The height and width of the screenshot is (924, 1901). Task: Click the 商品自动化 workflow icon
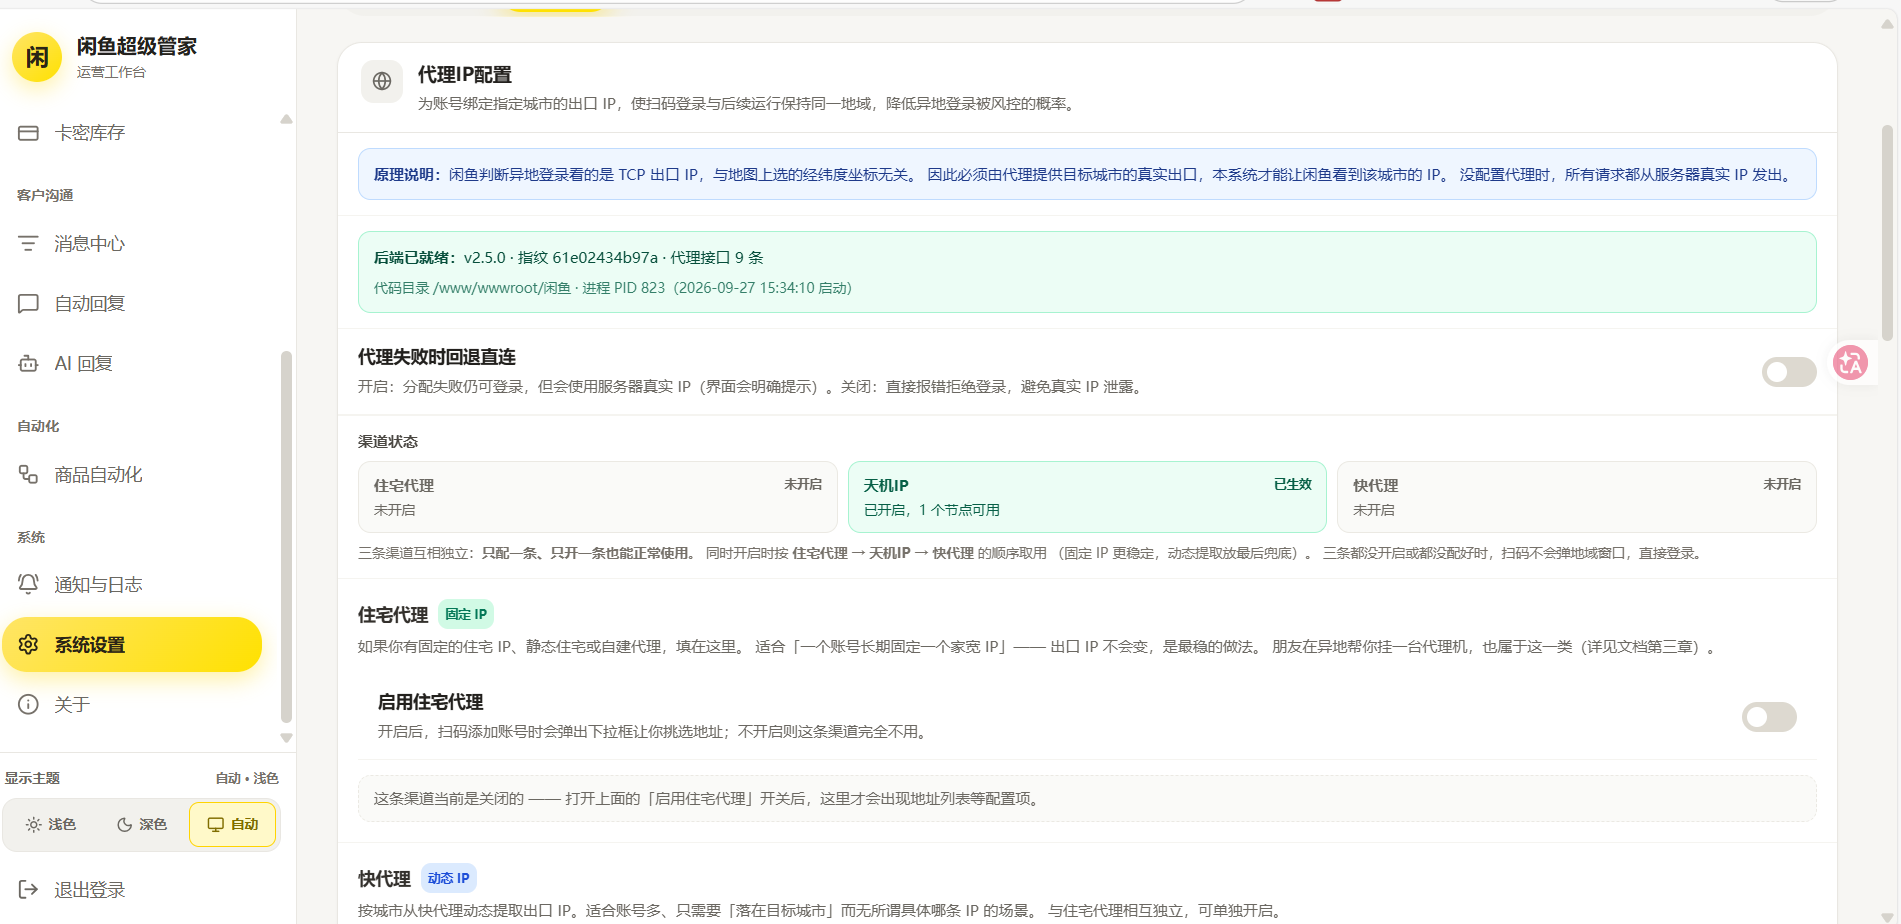click(x=28, y=475)
